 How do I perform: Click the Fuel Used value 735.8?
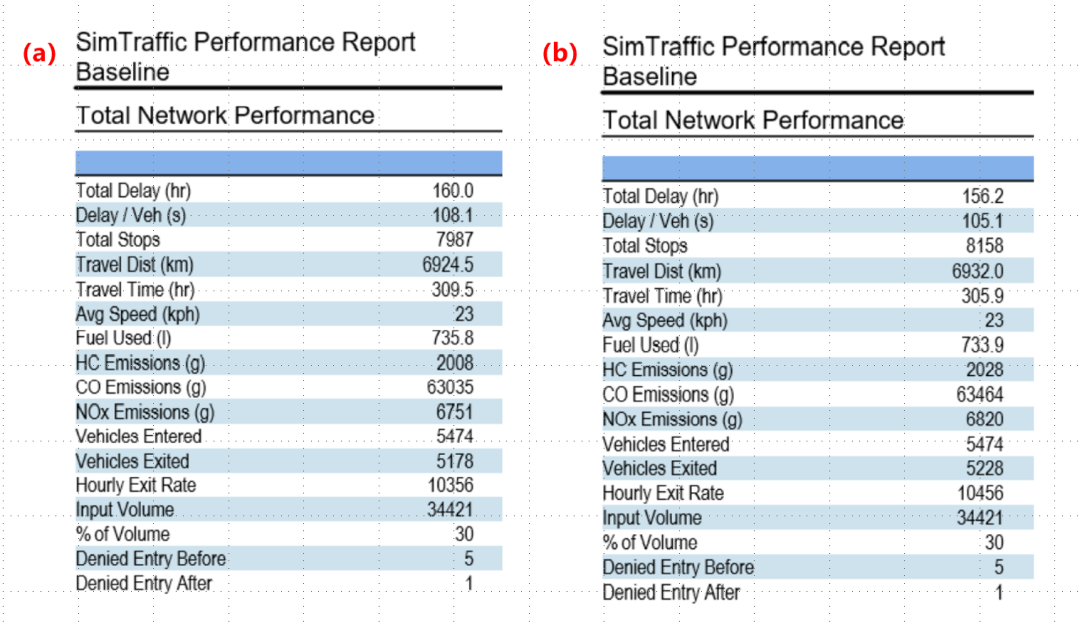click(x=453, y=338)
